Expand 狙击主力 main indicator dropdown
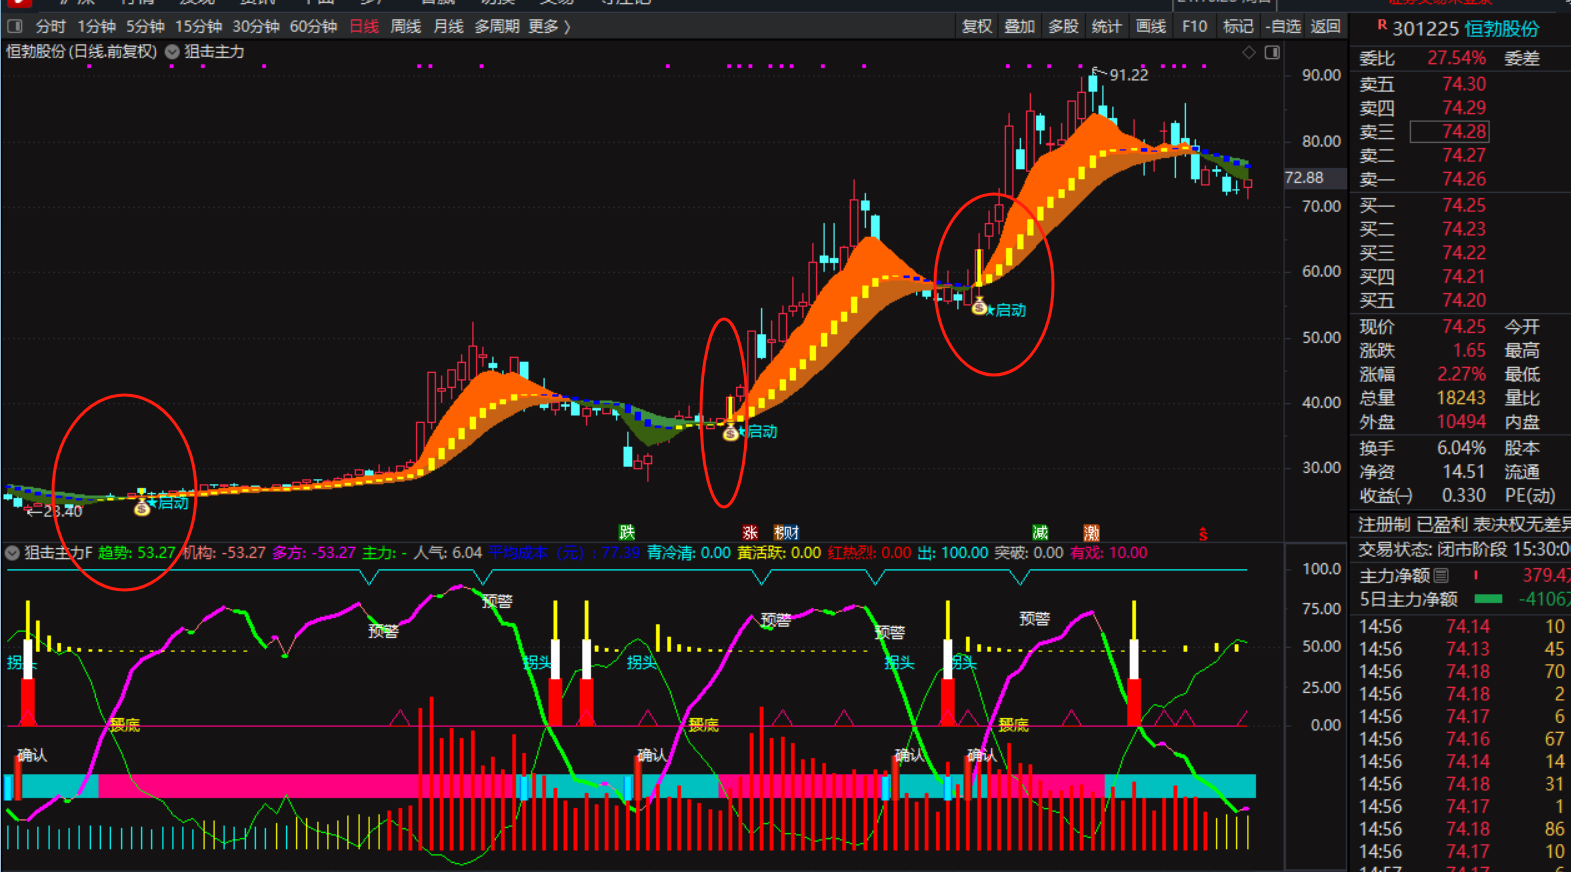Image resolution: width=1571 pixels, height=872 pixels. [x=172, y=52]
